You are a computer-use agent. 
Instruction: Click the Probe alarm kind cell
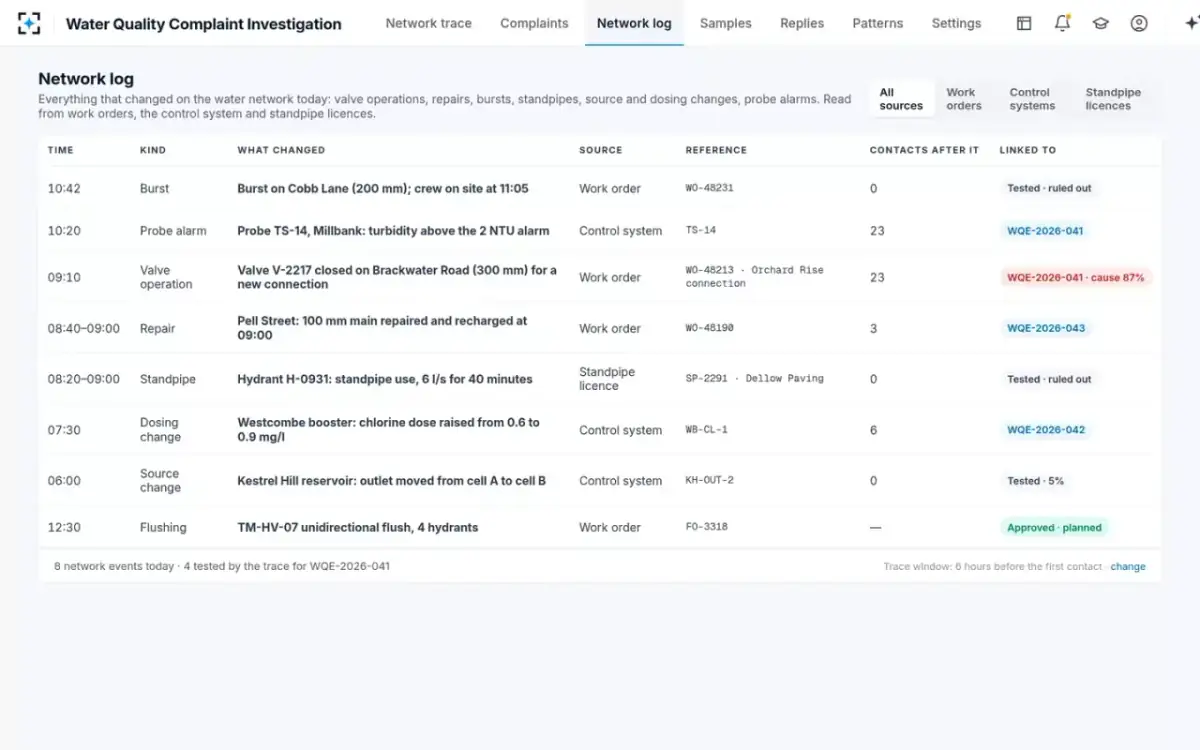pyautogui.click(x=173, y=230)
